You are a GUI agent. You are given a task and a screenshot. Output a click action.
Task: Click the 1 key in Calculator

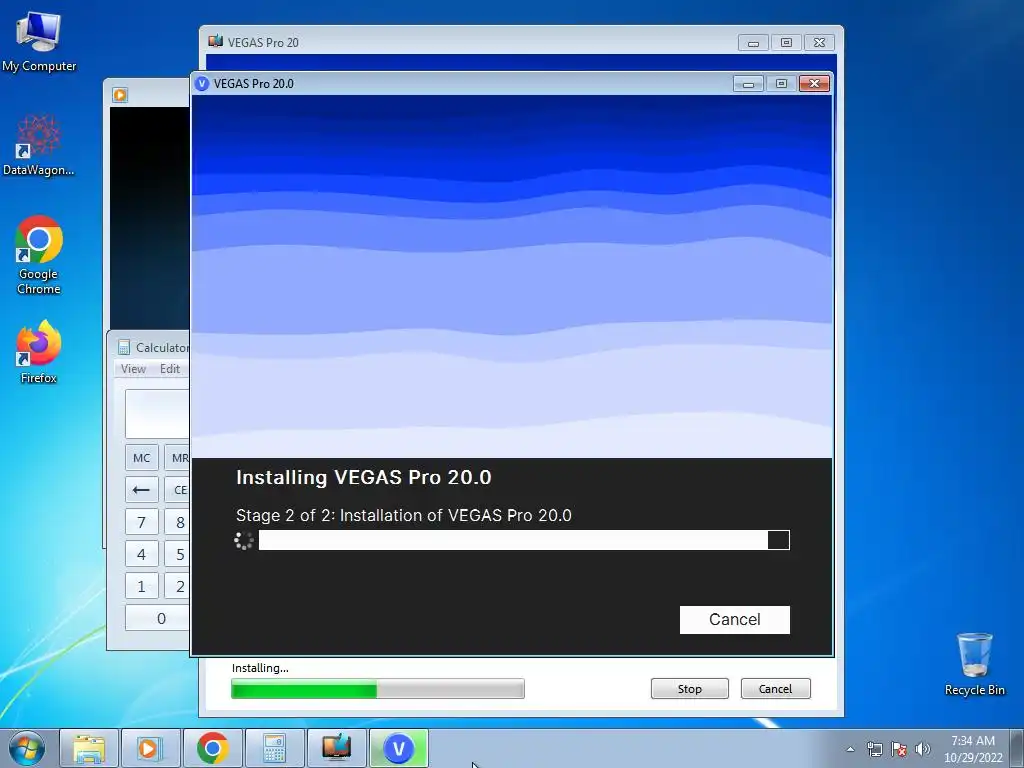[142, 586]
